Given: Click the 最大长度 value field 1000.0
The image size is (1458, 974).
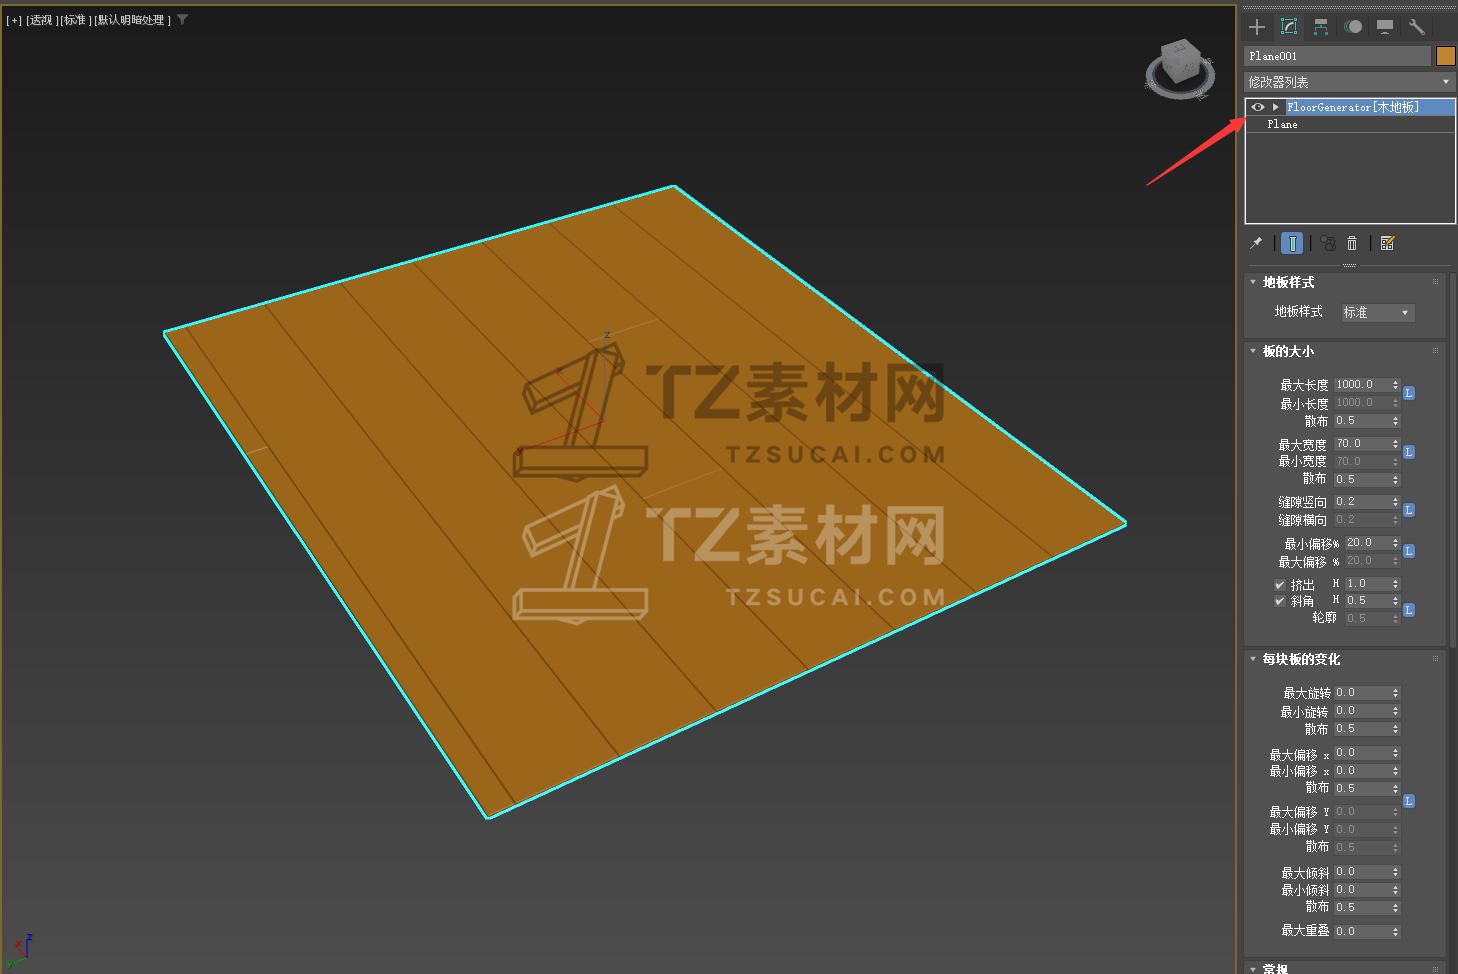Looking at the screenshot, I should [x=1362, y=385].
